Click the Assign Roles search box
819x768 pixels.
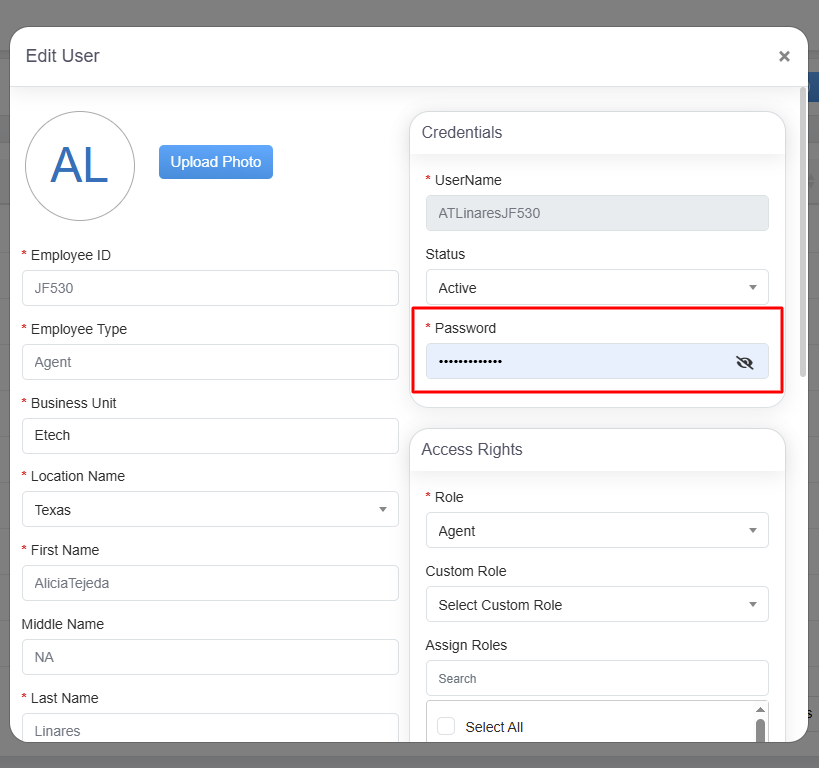click(x=596, y=678)
